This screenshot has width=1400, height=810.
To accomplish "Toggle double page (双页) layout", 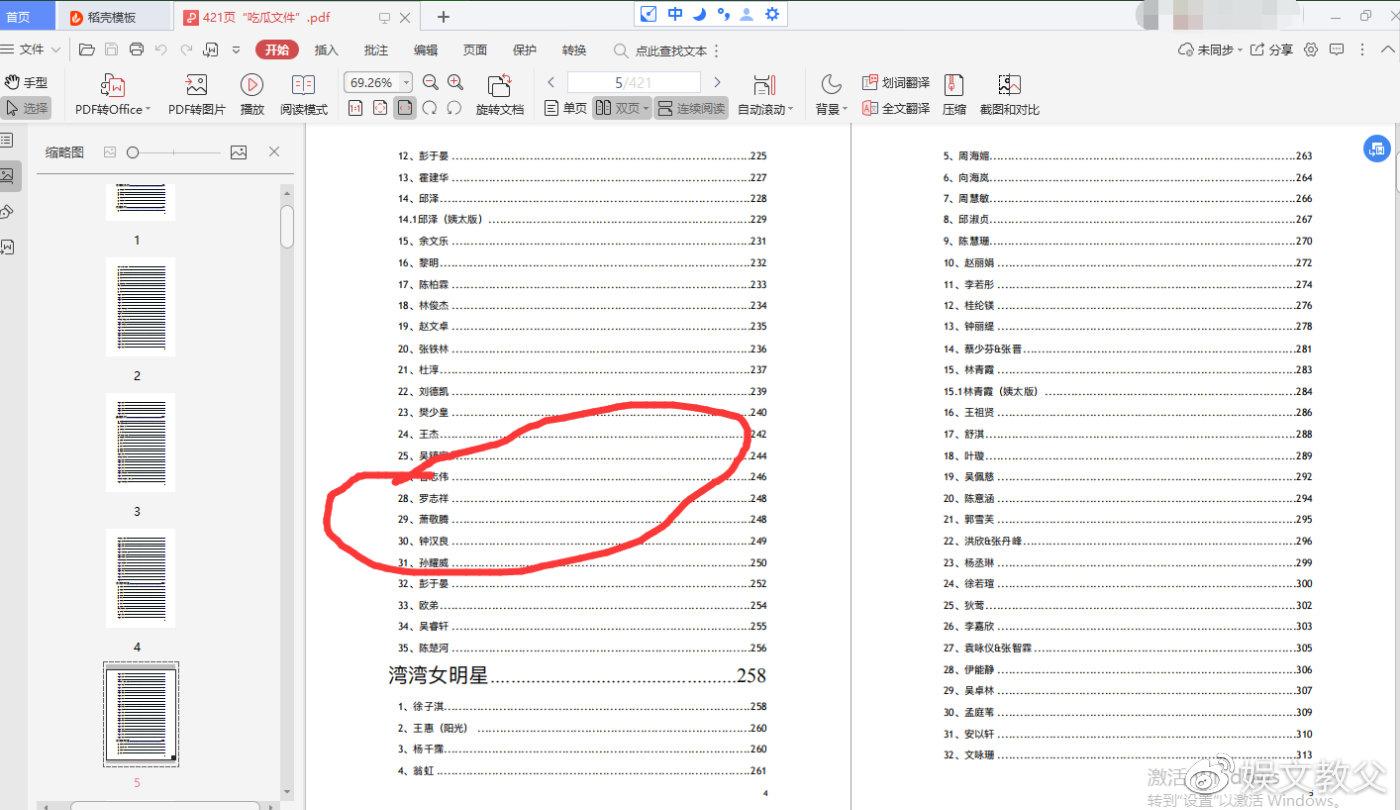I will coord(616,108).
